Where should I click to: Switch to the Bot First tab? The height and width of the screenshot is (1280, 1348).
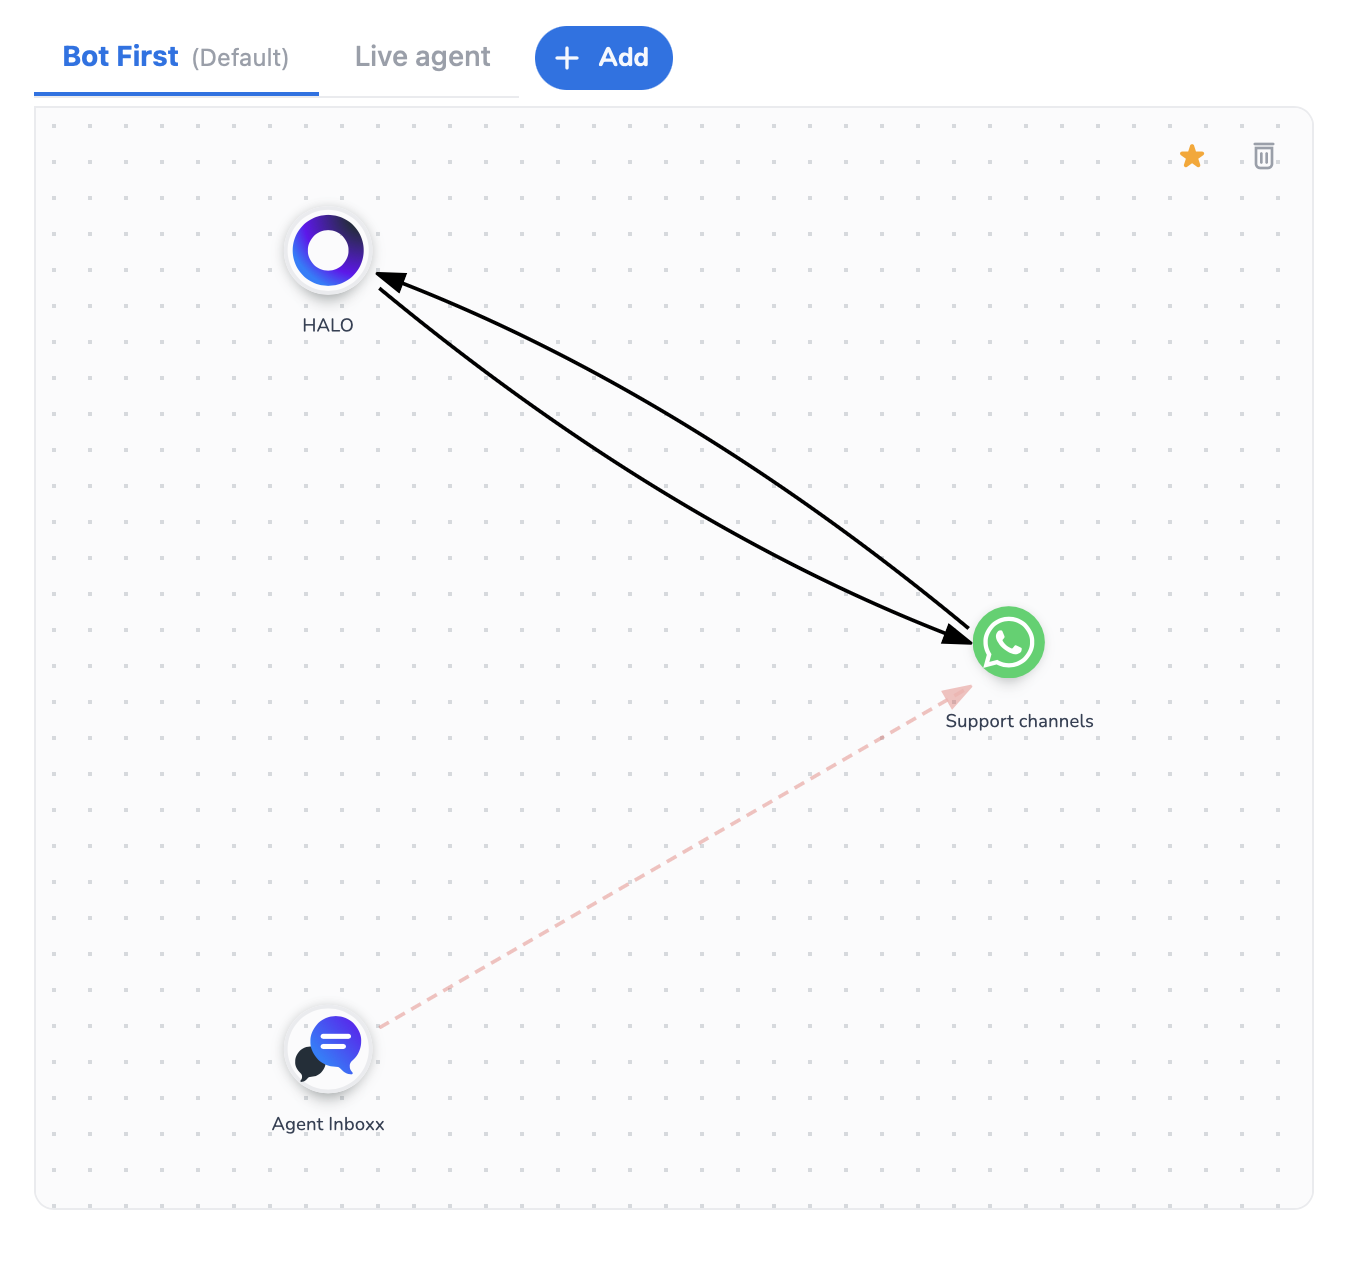coord(176,57)
